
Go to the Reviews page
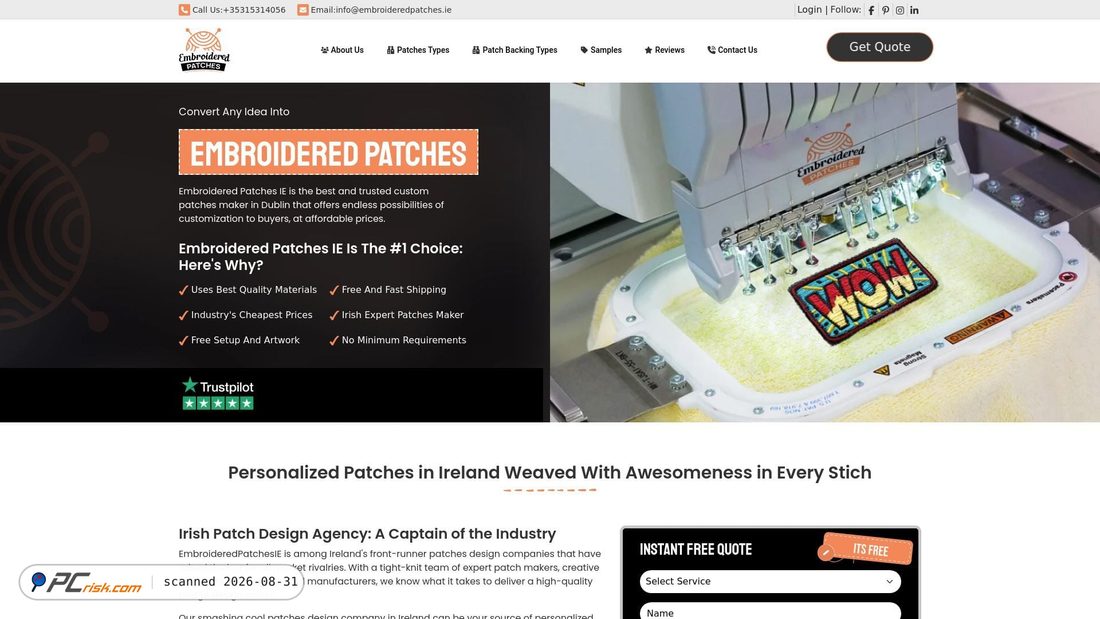coord(664,50)
